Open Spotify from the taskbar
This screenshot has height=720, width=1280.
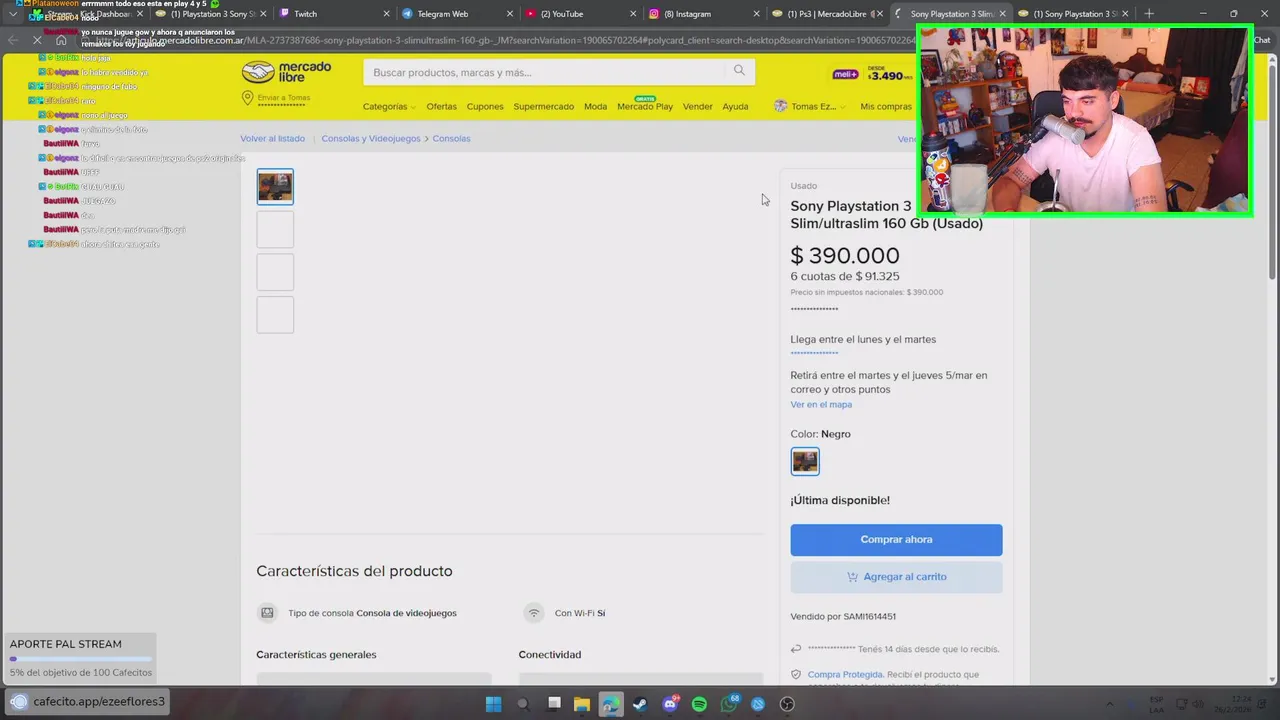tap(699, 704)
